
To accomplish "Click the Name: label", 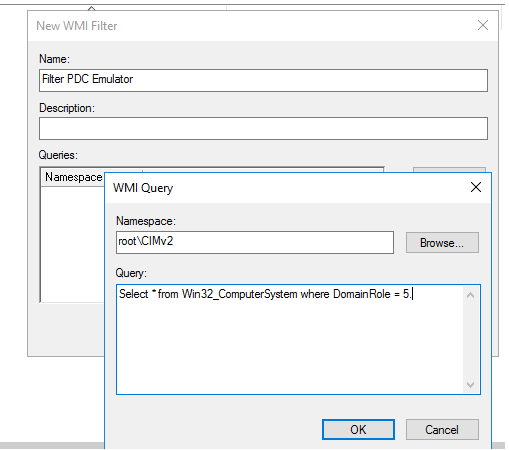I will click(x=54, y=59).
